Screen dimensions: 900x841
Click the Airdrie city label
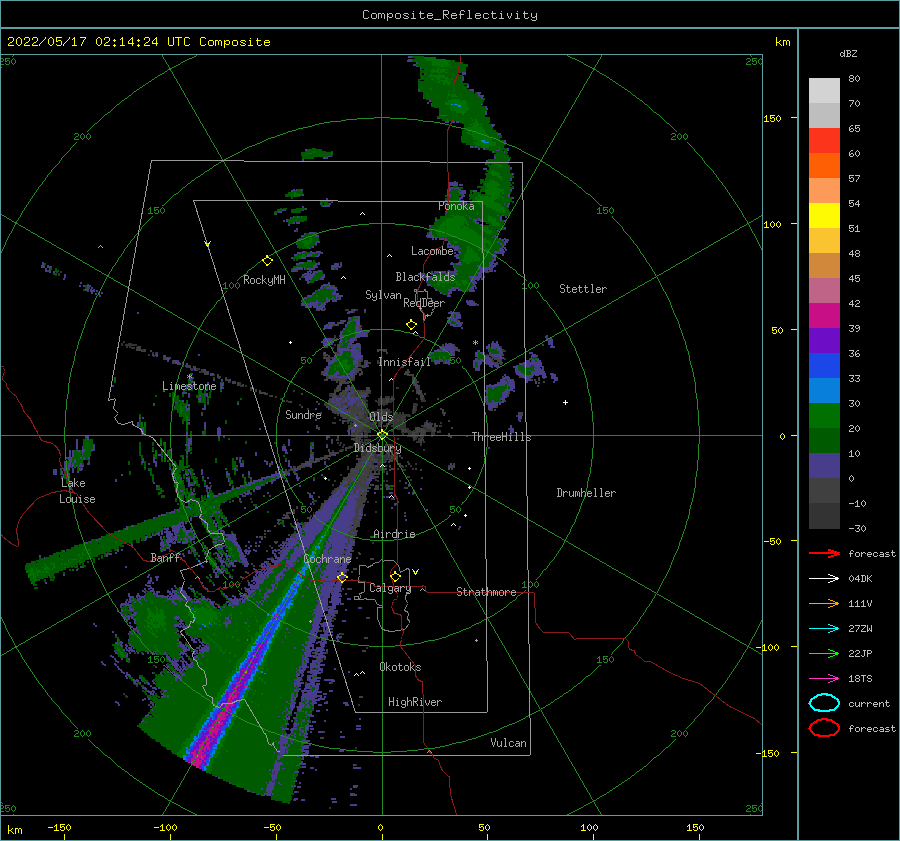394,534
